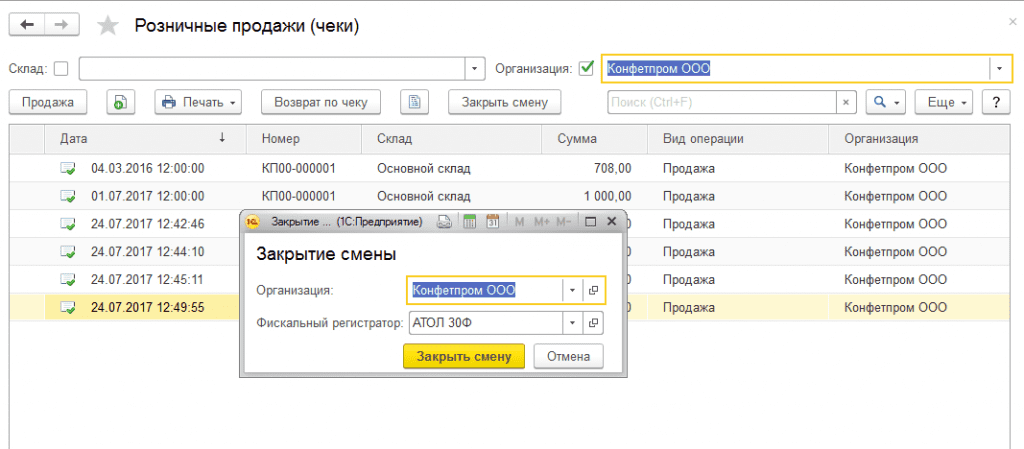The height and width of the screenshot is (449, 1024).
Task: Open the Печать dropdown menu
Action: 199,102
